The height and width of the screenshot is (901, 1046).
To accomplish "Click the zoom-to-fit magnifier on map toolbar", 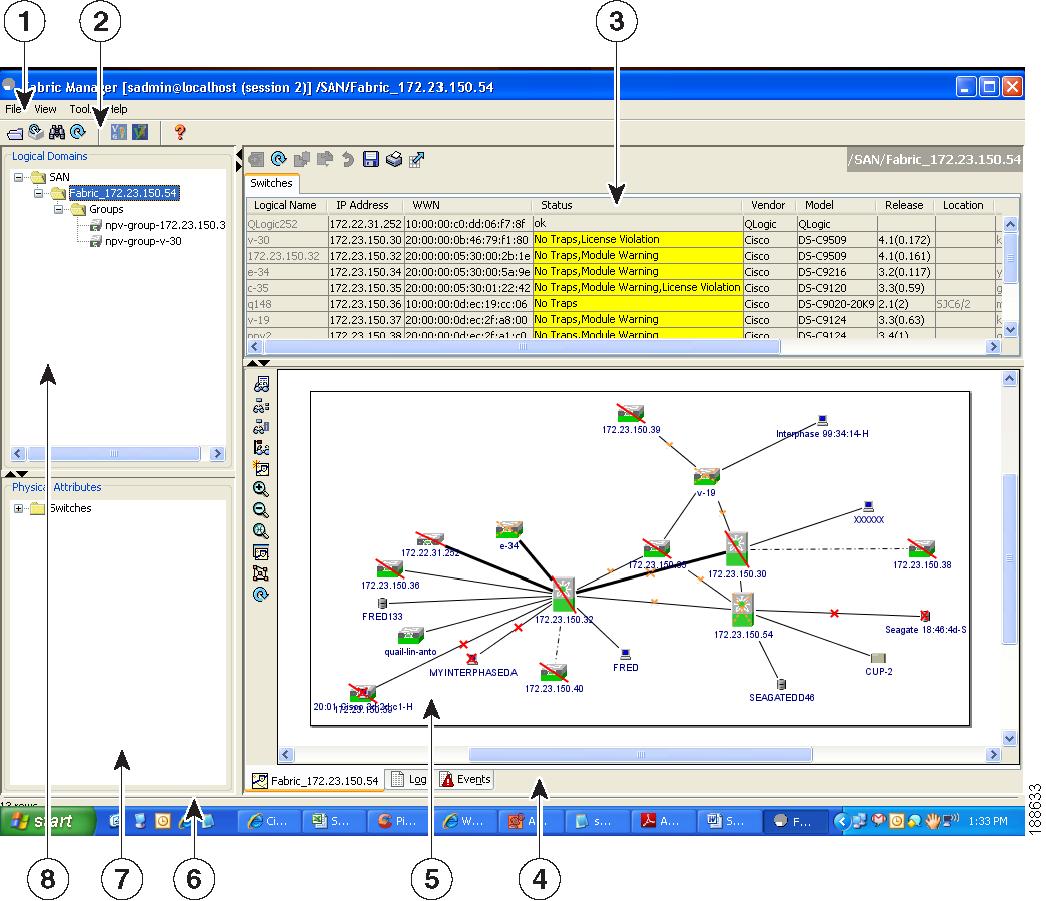I will [x=261, y=531].
